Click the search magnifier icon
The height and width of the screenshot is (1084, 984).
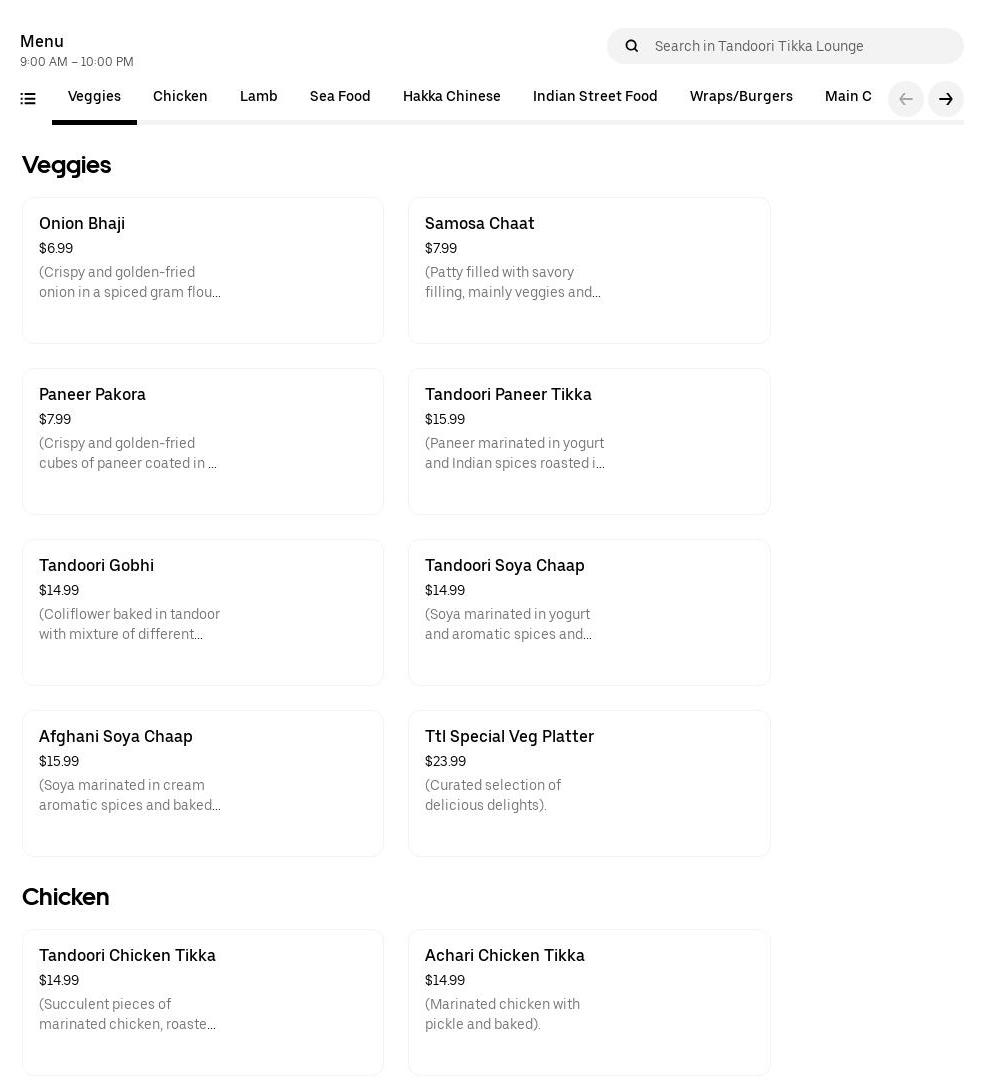coord(632,46)
